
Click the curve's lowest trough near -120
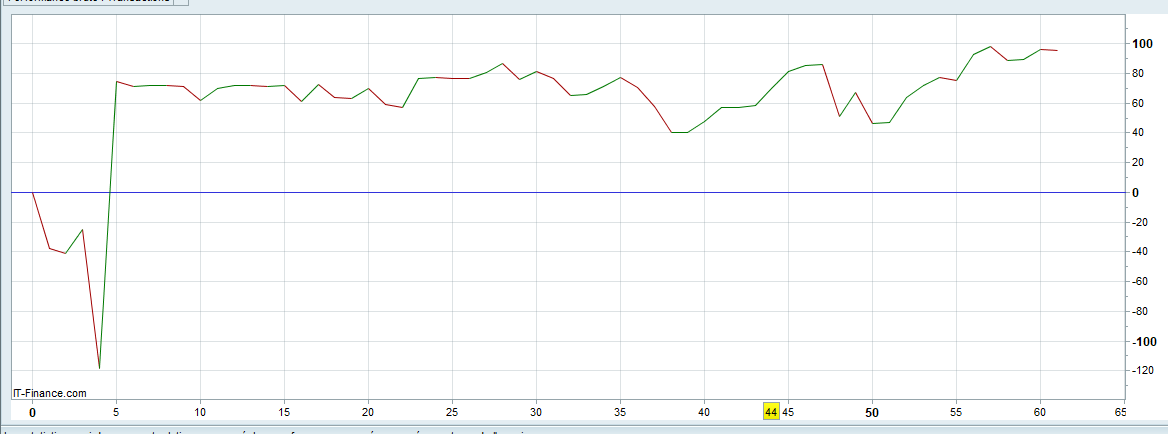[x=99, y=368]
